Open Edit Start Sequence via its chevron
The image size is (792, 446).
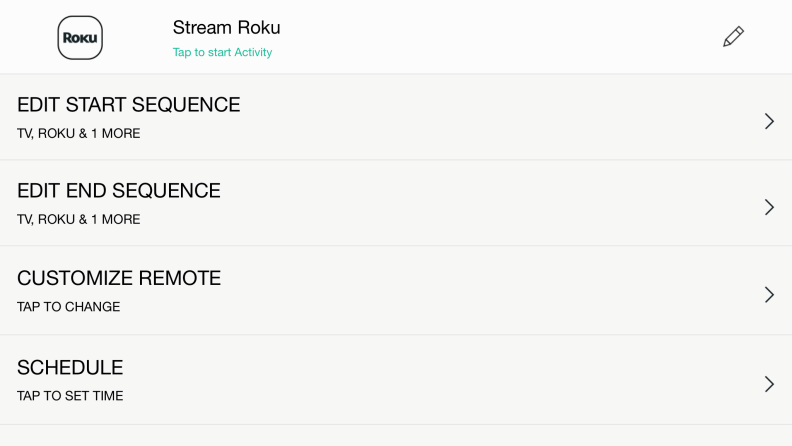[769, 121]
